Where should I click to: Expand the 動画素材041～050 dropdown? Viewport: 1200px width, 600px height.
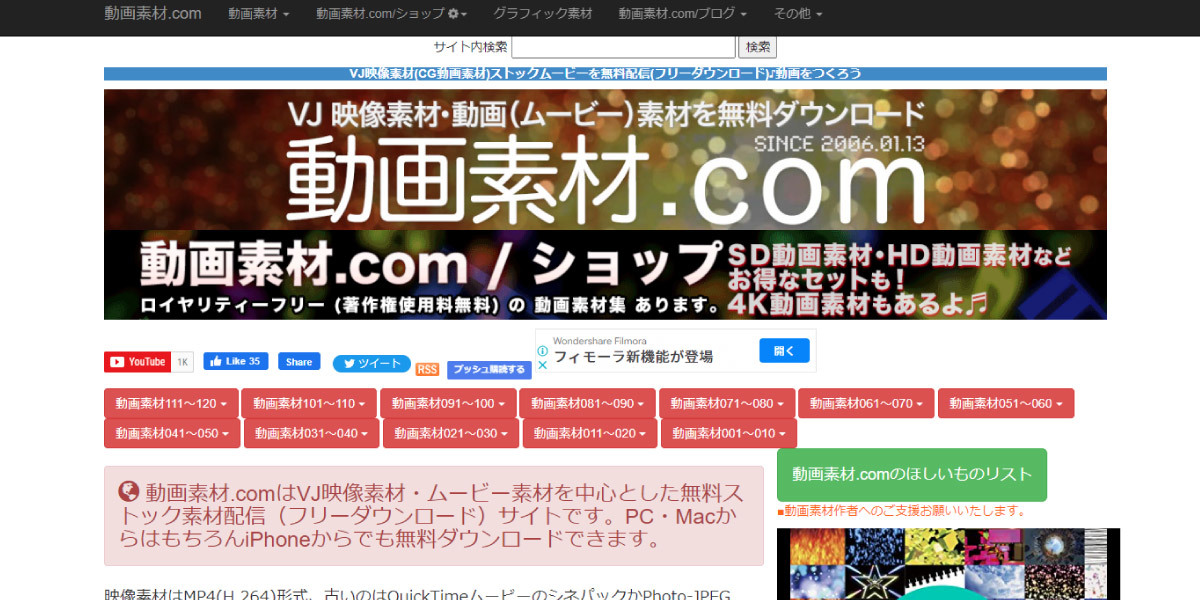[172, 433]
